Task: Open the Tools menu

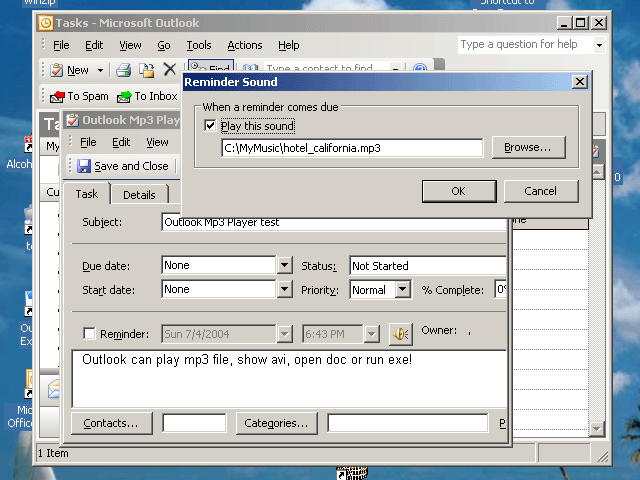Action: pyautogui.click(x=199, y=45)
